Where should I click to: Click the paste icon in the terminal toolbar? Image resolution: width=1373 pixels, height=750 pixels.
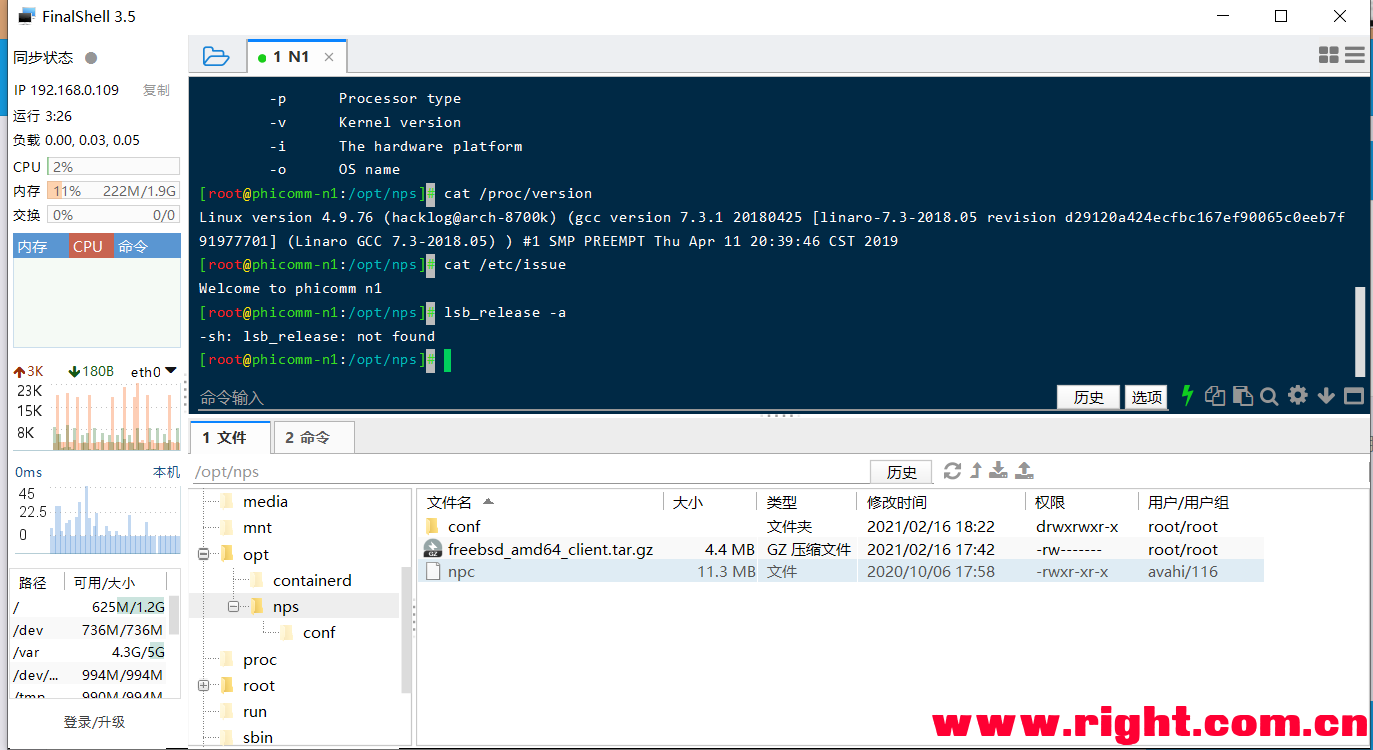coord(1243,396)
